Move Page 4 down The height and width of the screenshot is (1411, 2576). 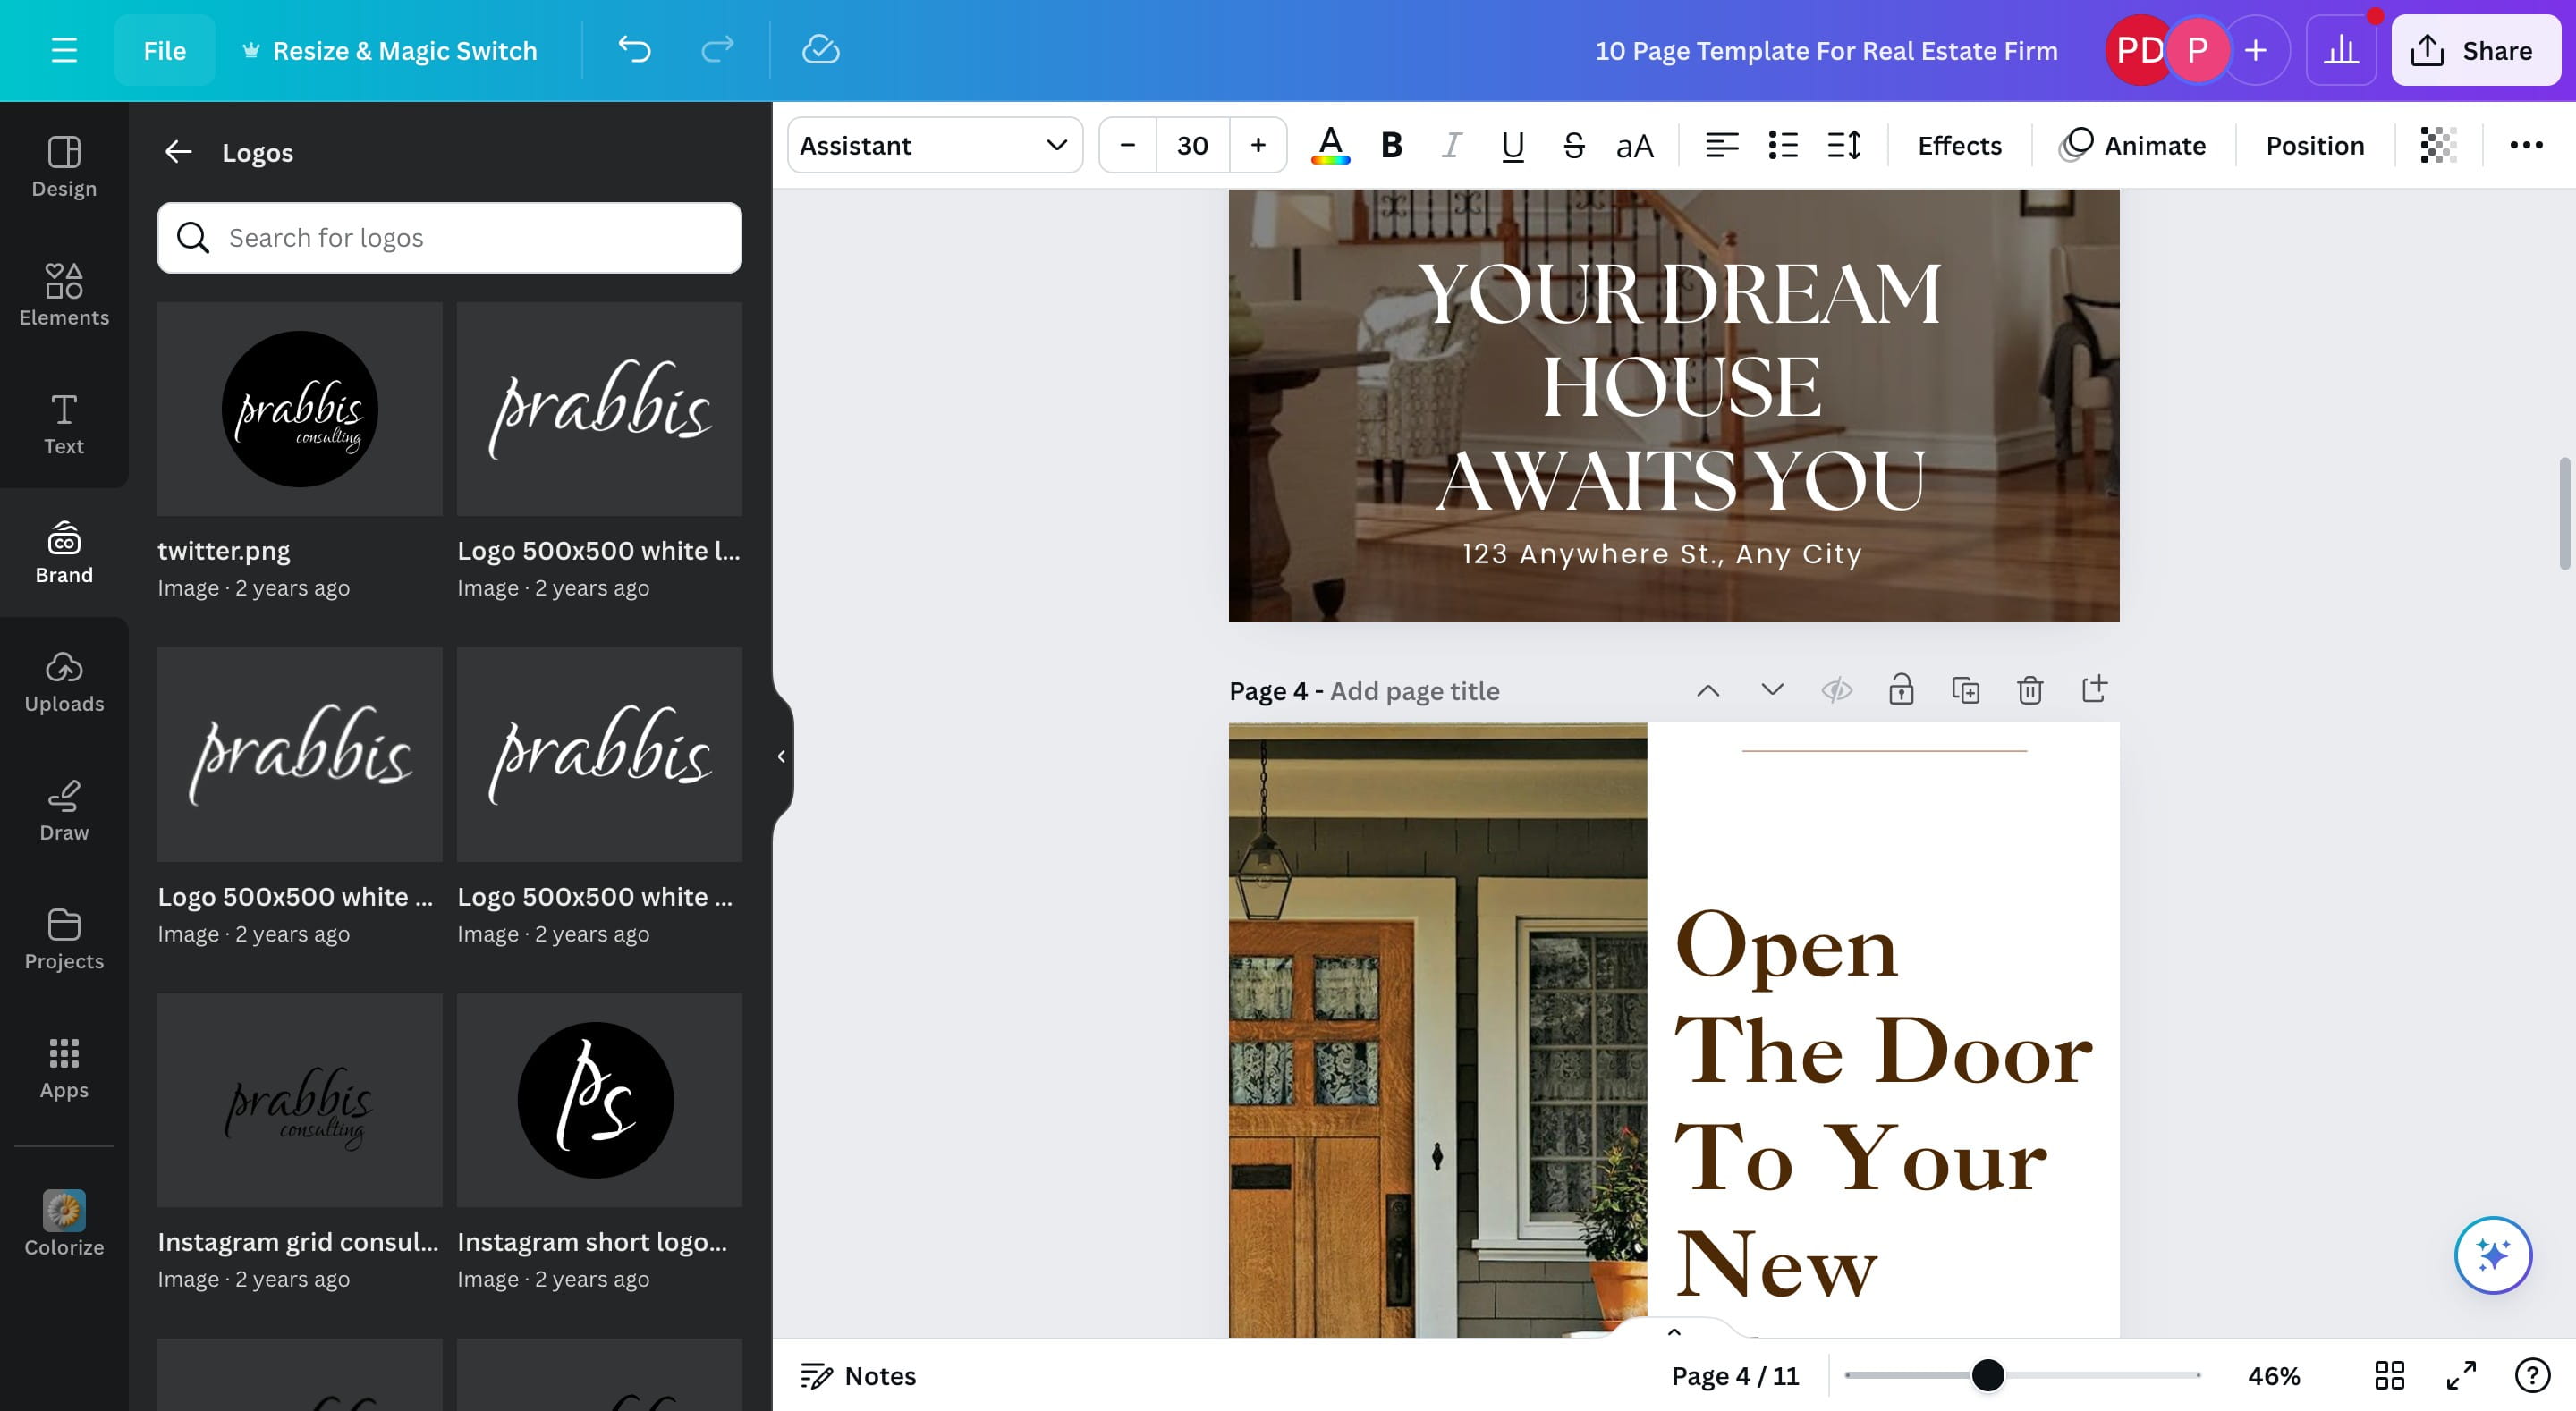(x=1772, y=690)
